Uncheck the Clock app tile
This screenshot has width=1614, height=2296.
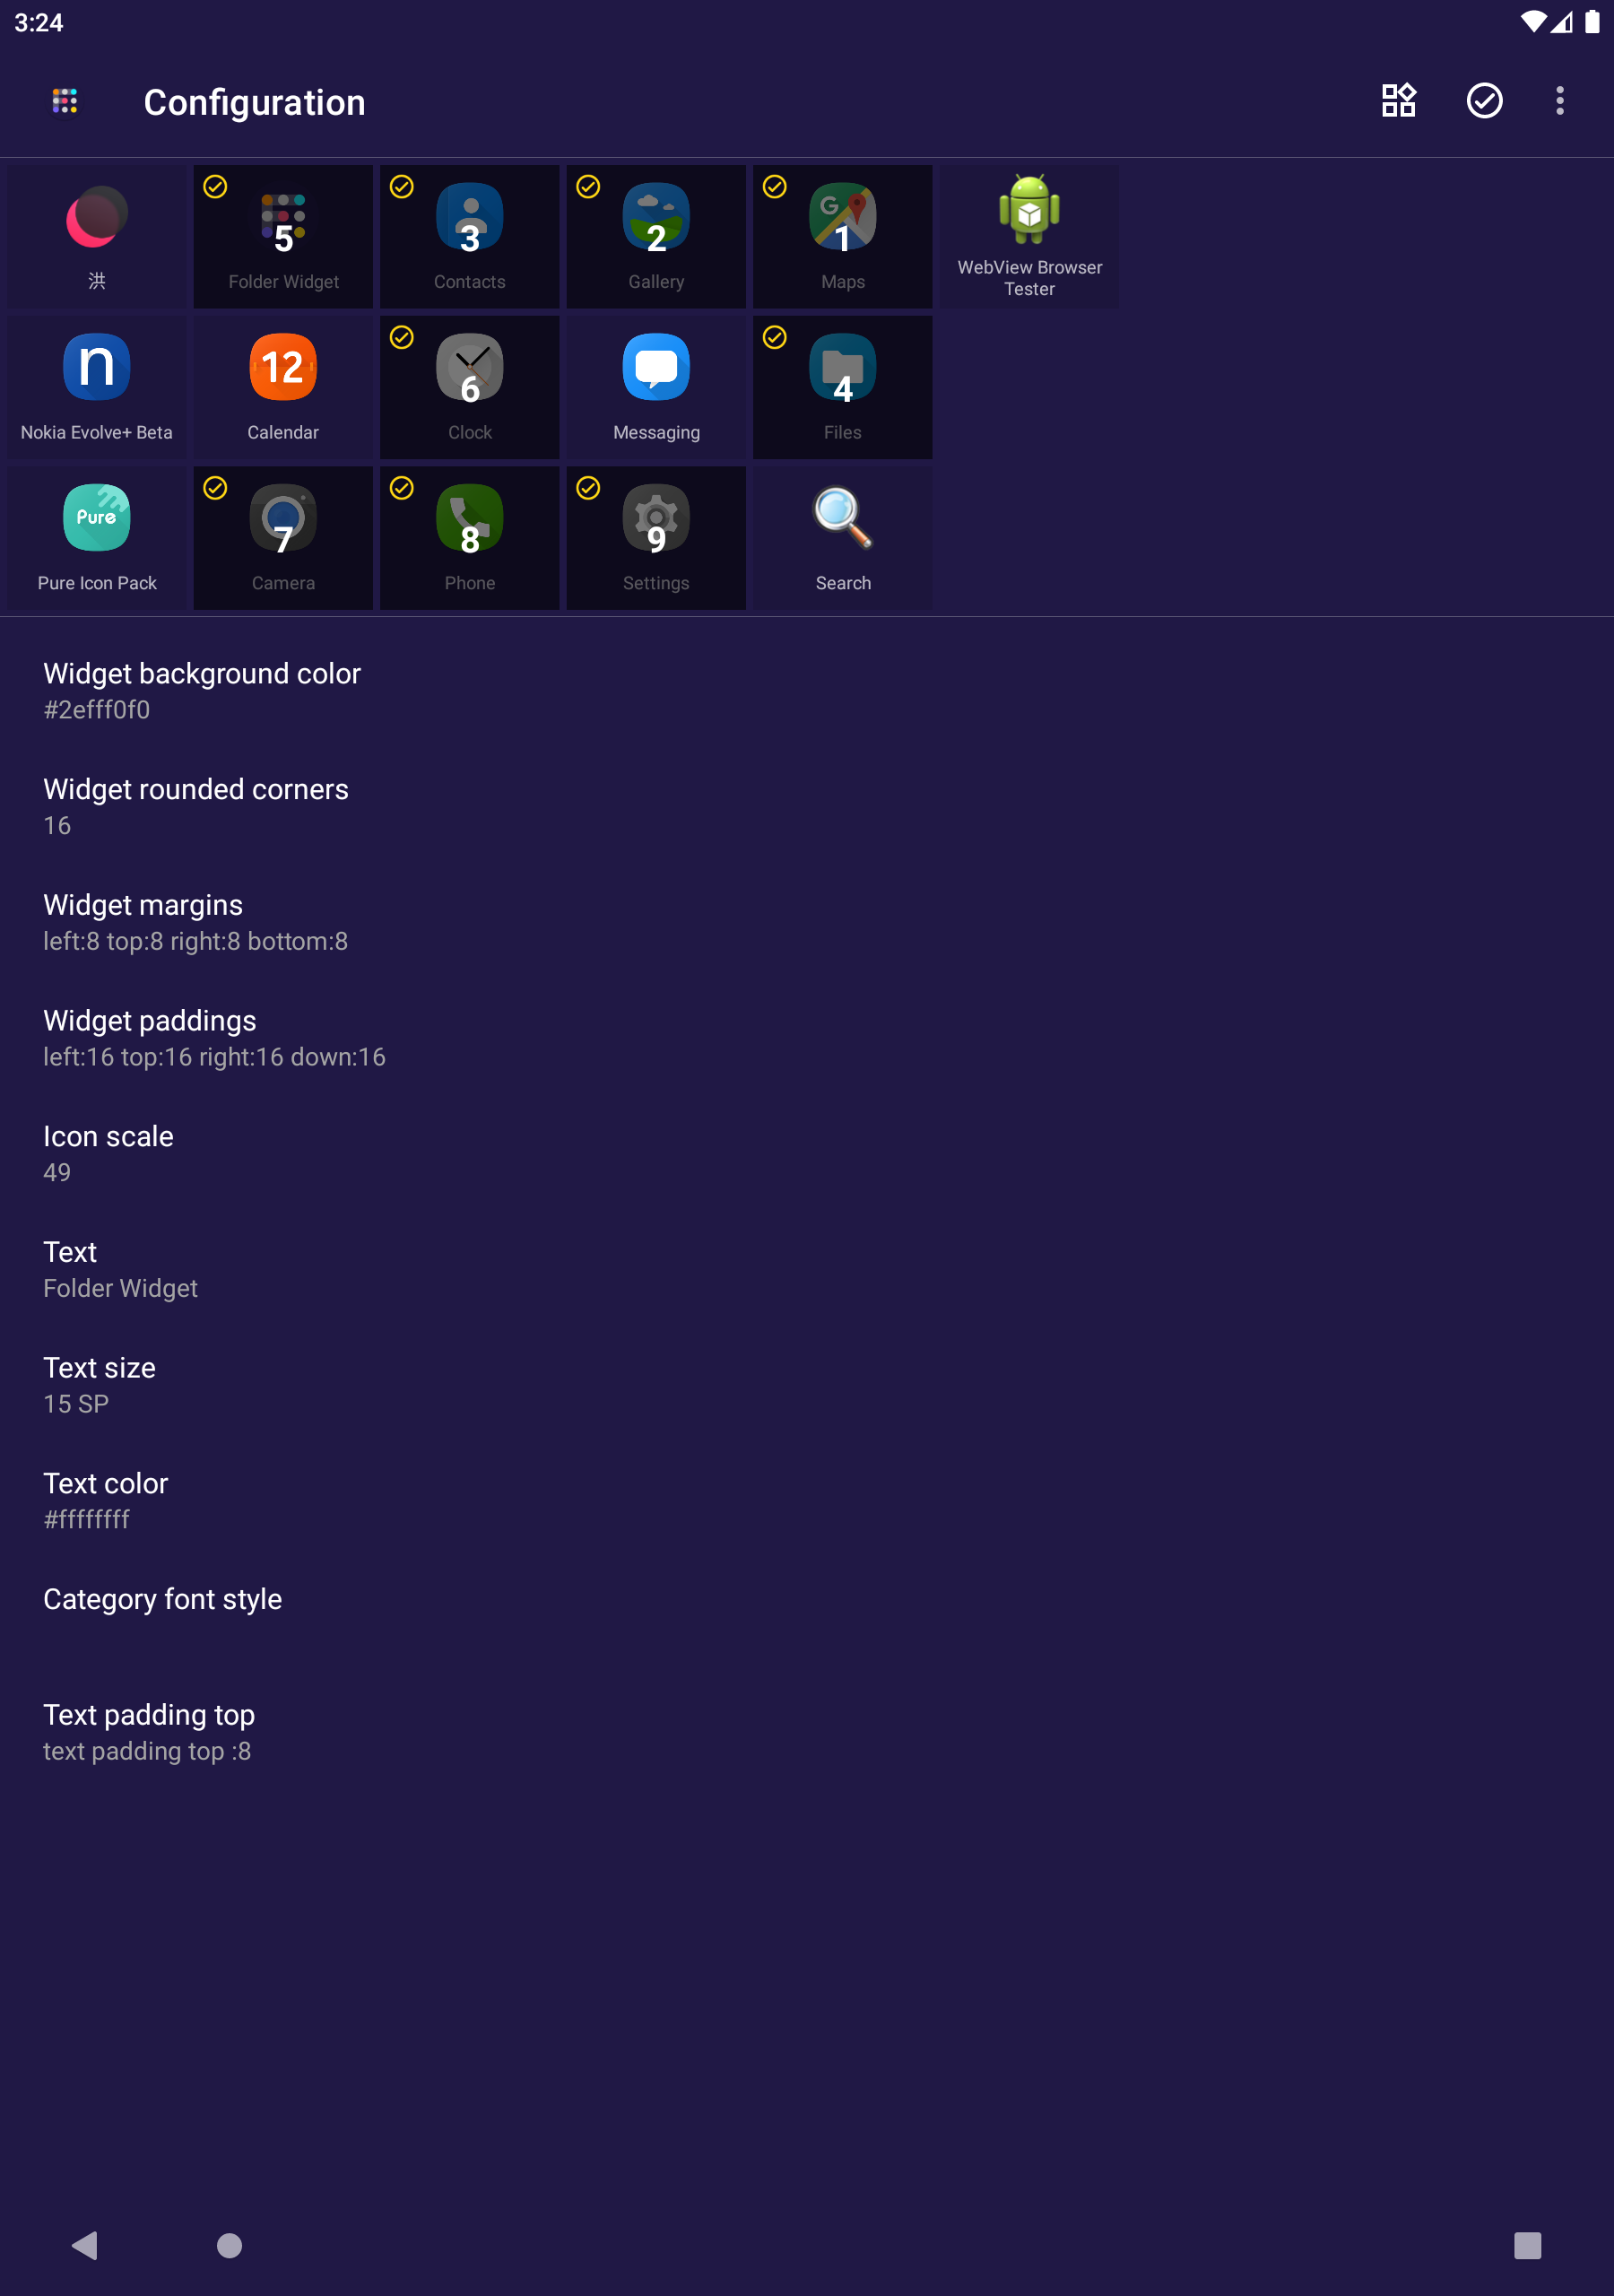tap(470, 387)
